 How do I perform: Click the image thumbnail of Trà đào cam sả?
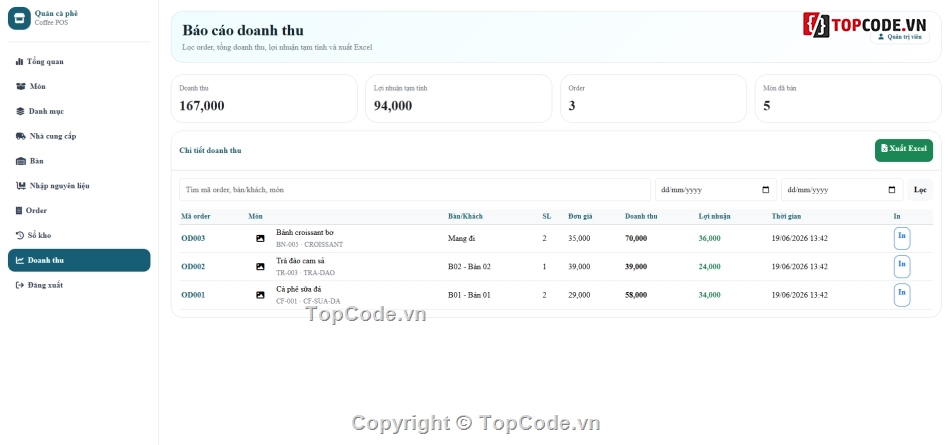coord(260,266)
